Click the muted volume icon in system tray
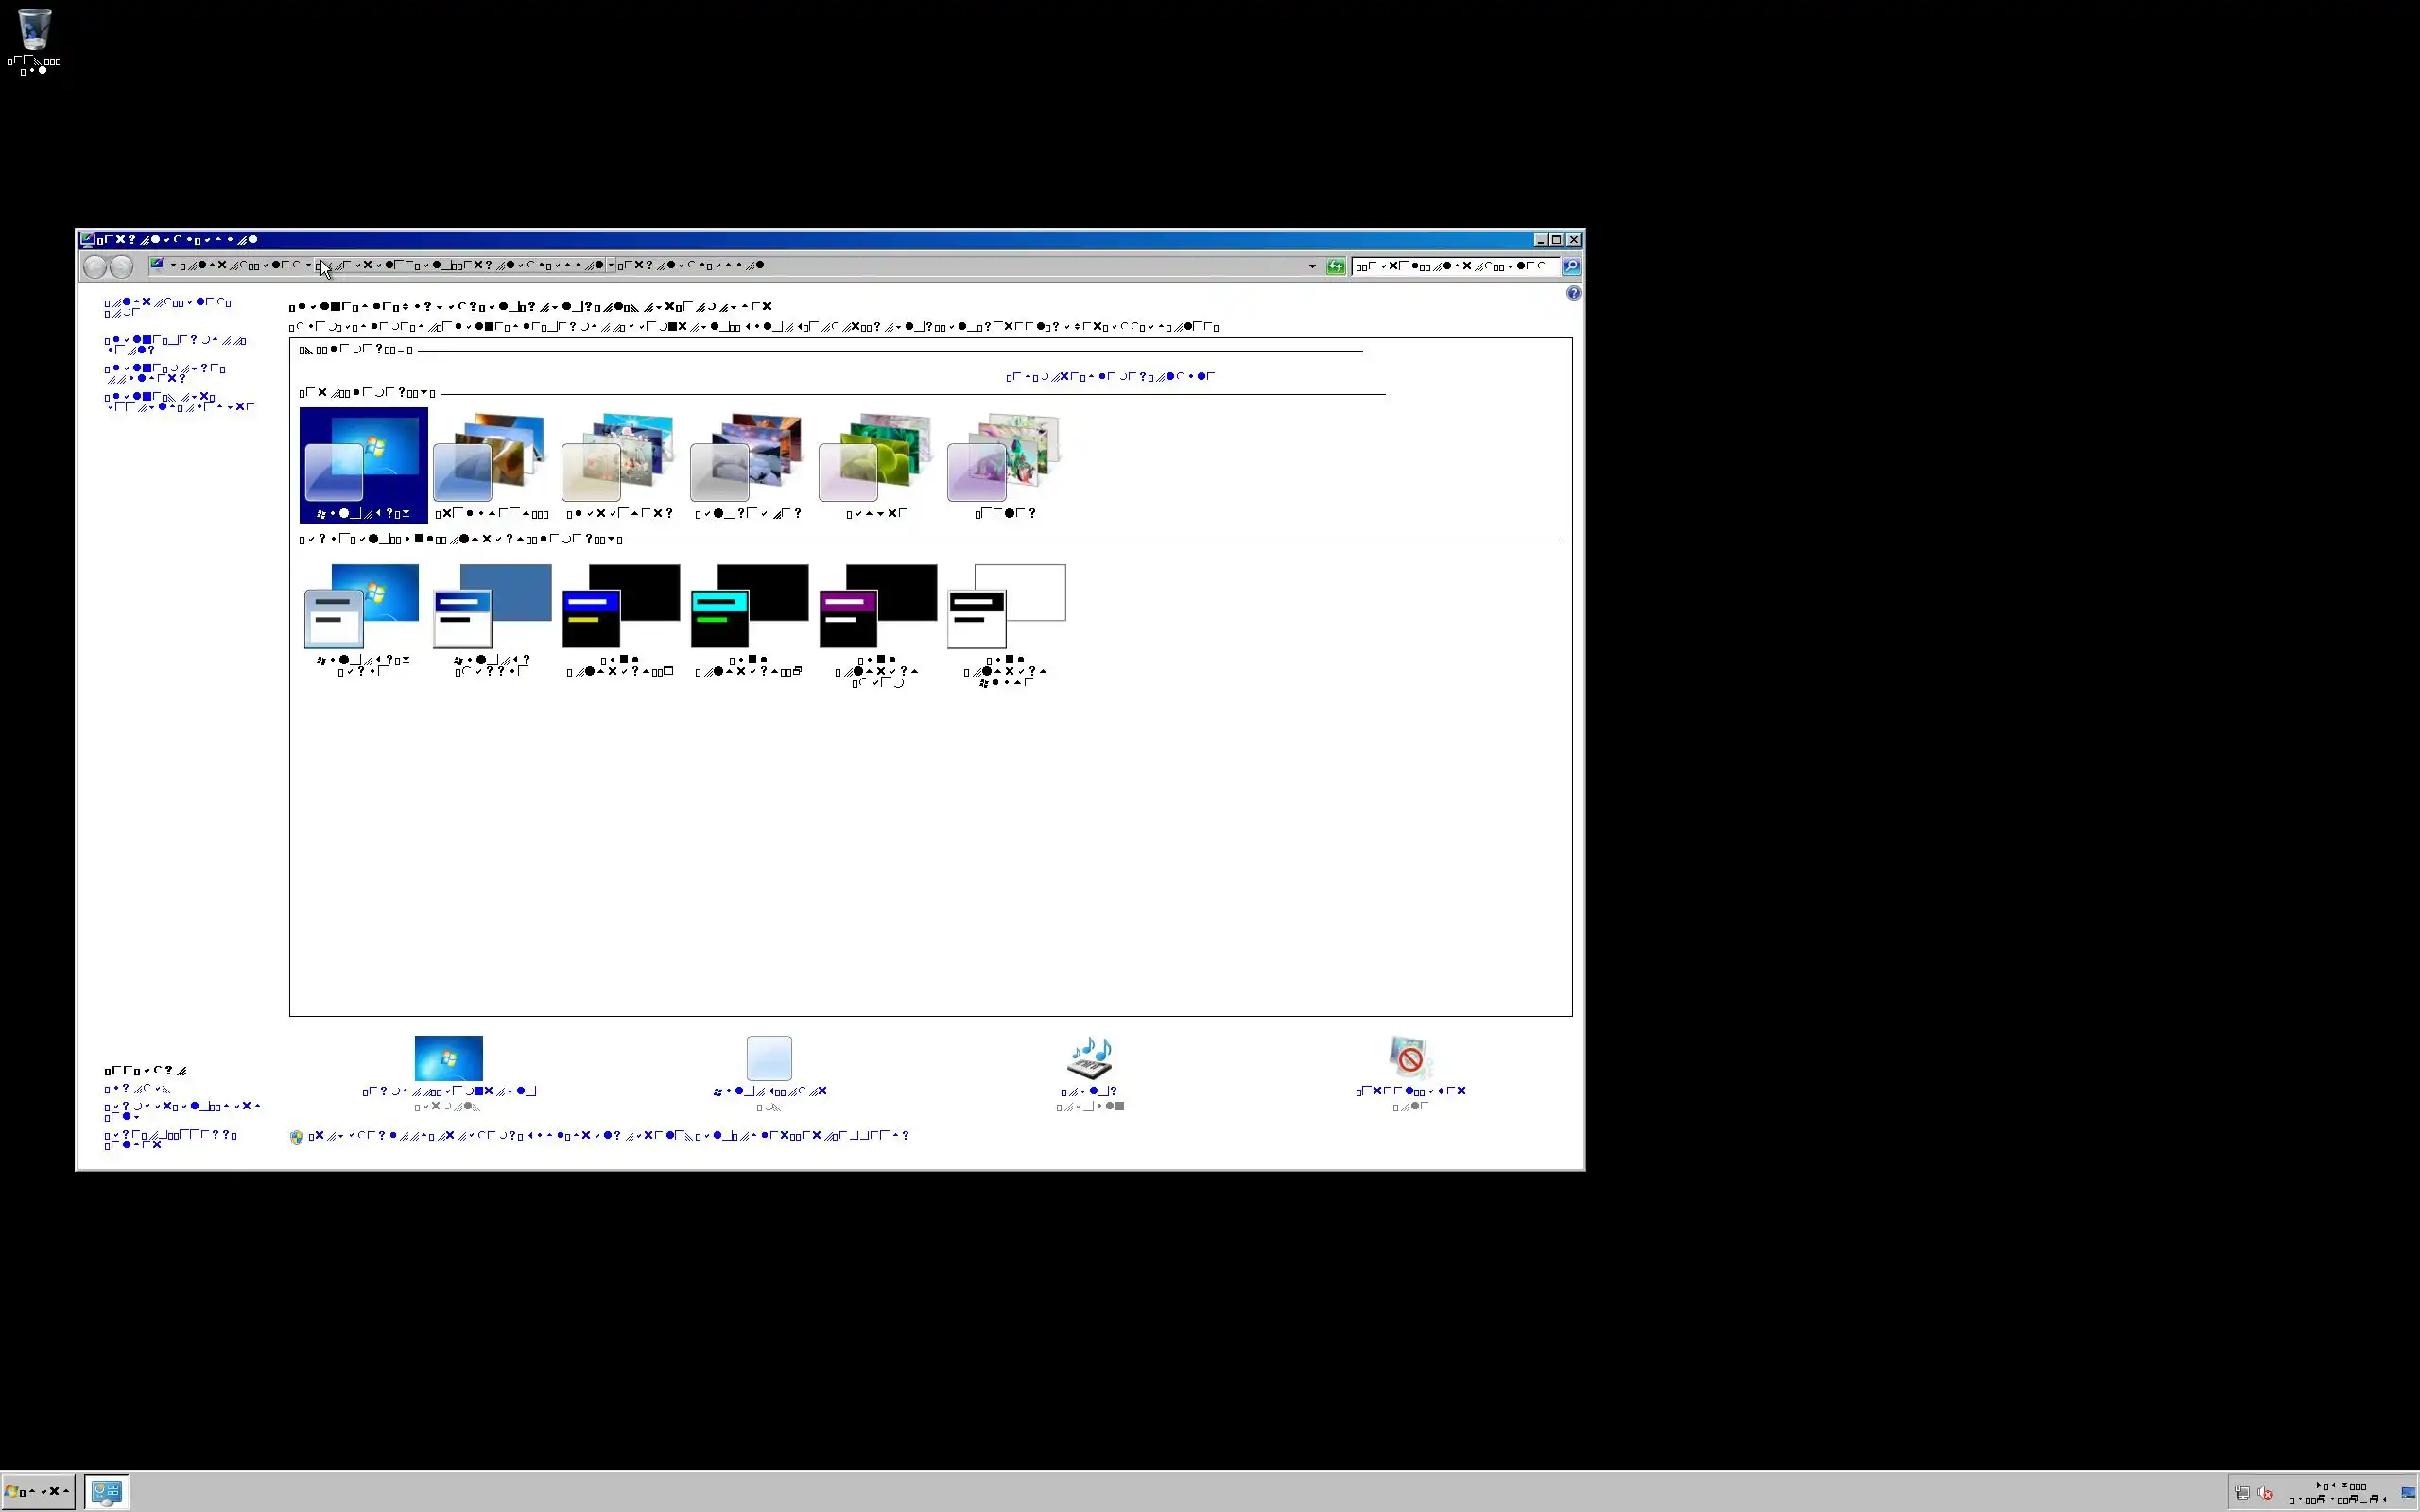 [x=2265, y=1493]
